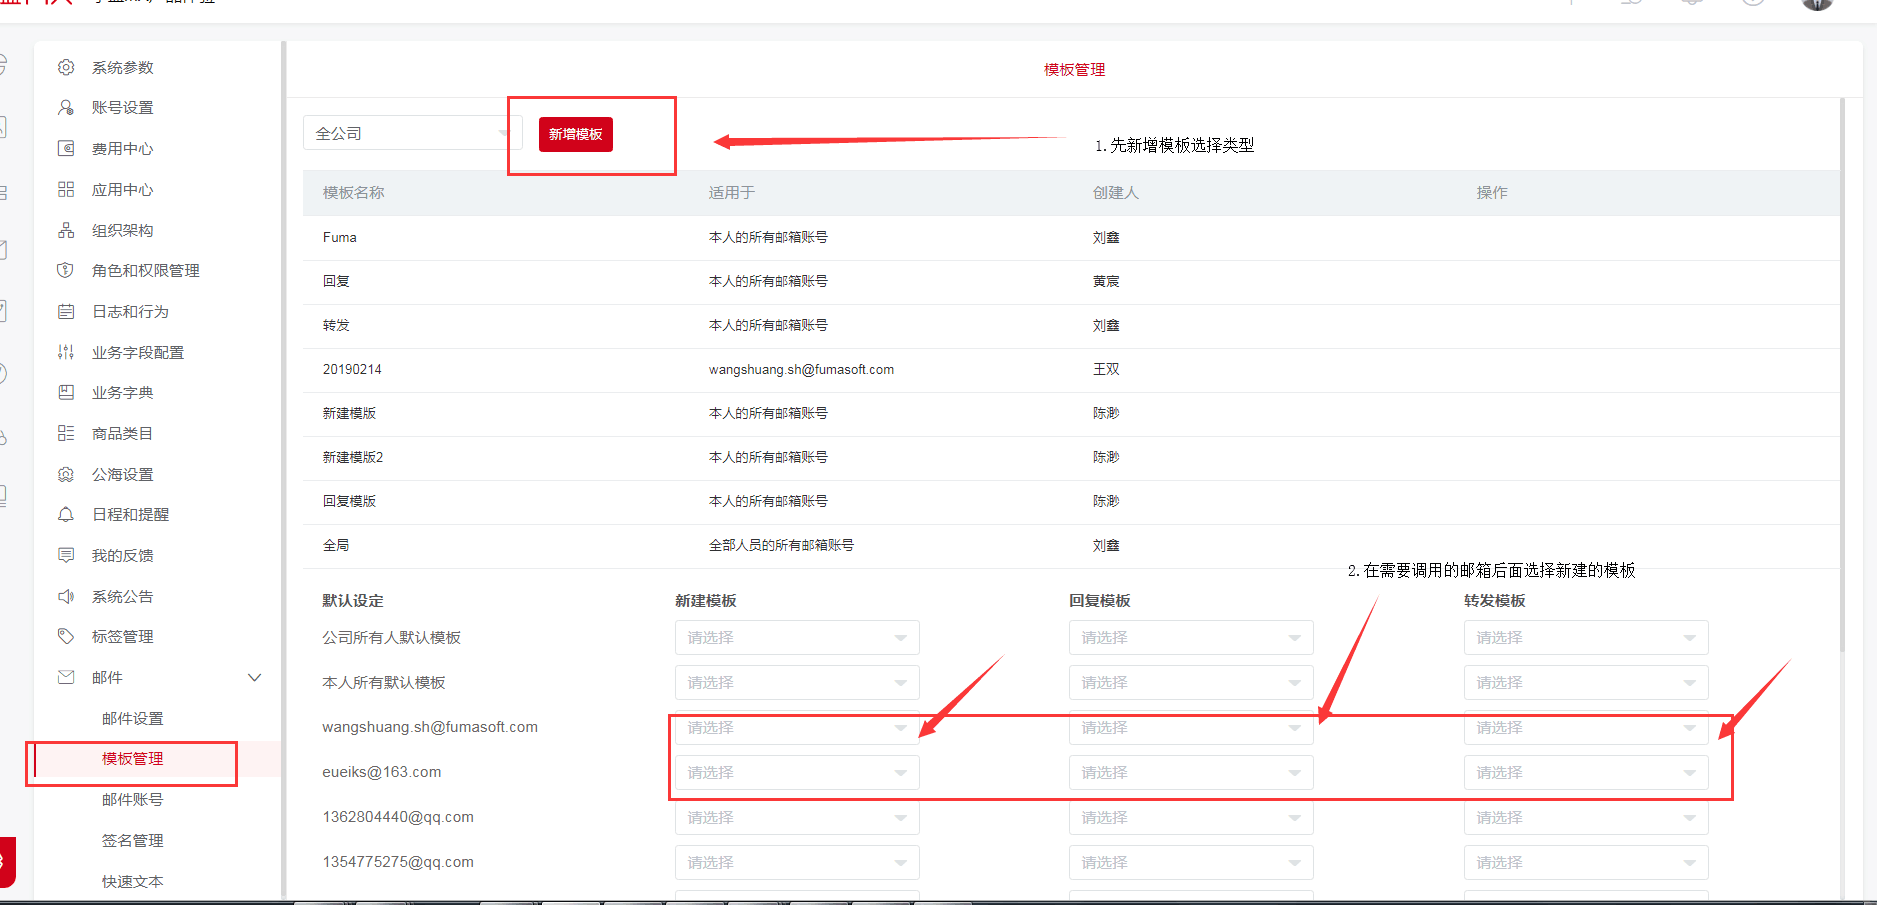The height and width of the screenshot is (905, 1877).
Task: Collapse the 邮件 menu section chevron
Action: click(255, 677)
